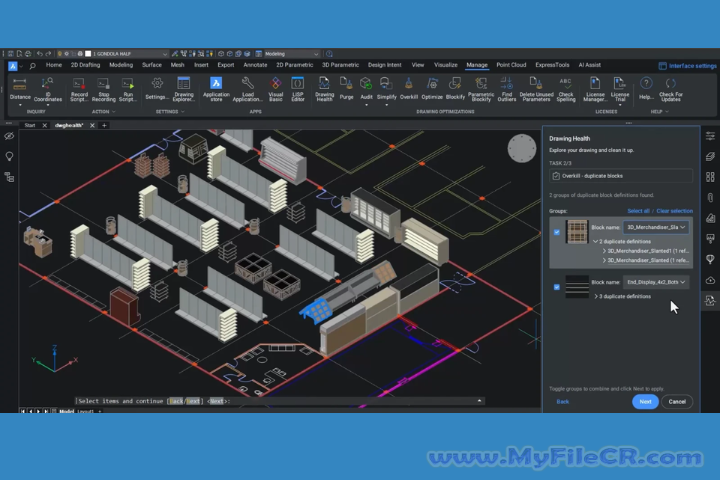
Task: Run Script from the ribbon
Action: 128,89
